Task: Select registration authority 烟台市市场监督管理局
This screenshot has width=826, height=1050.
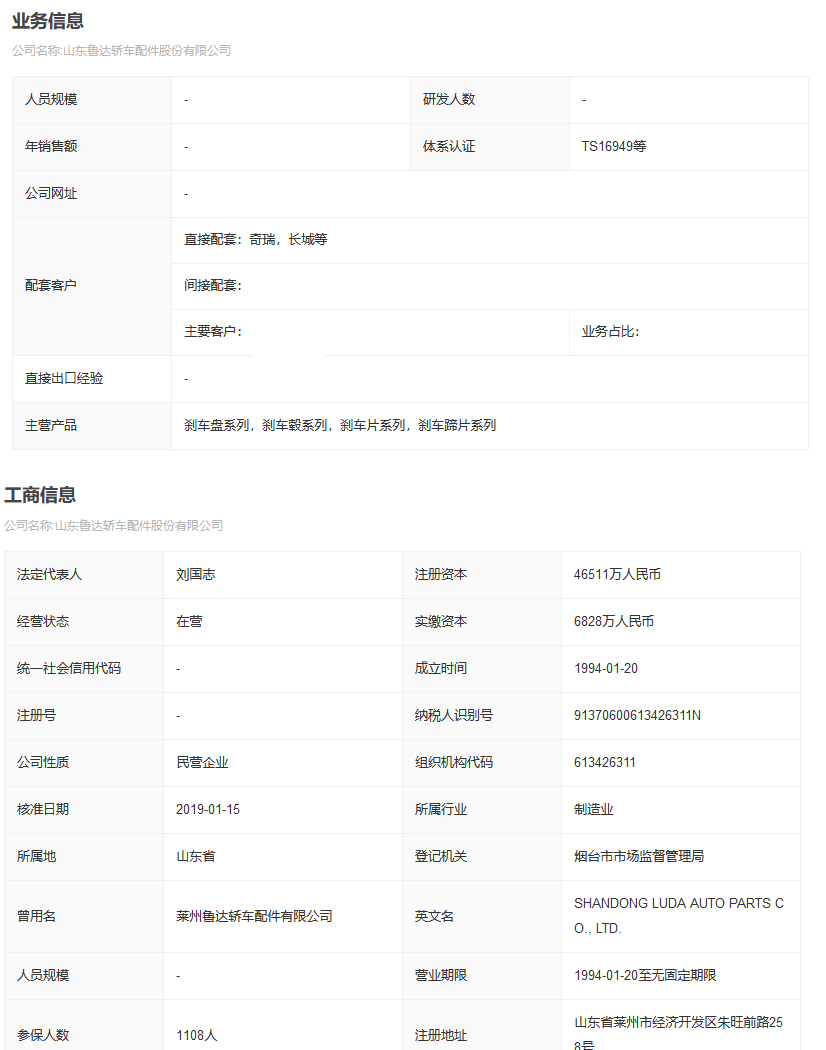Action: 638,856
